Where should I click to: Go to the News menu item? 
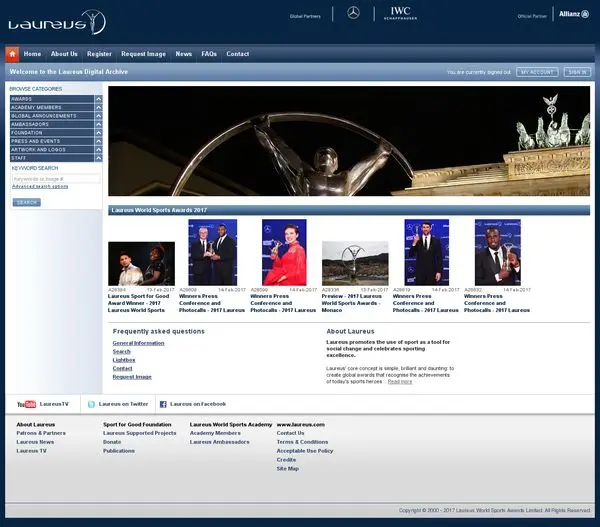[x=184, y=54]
